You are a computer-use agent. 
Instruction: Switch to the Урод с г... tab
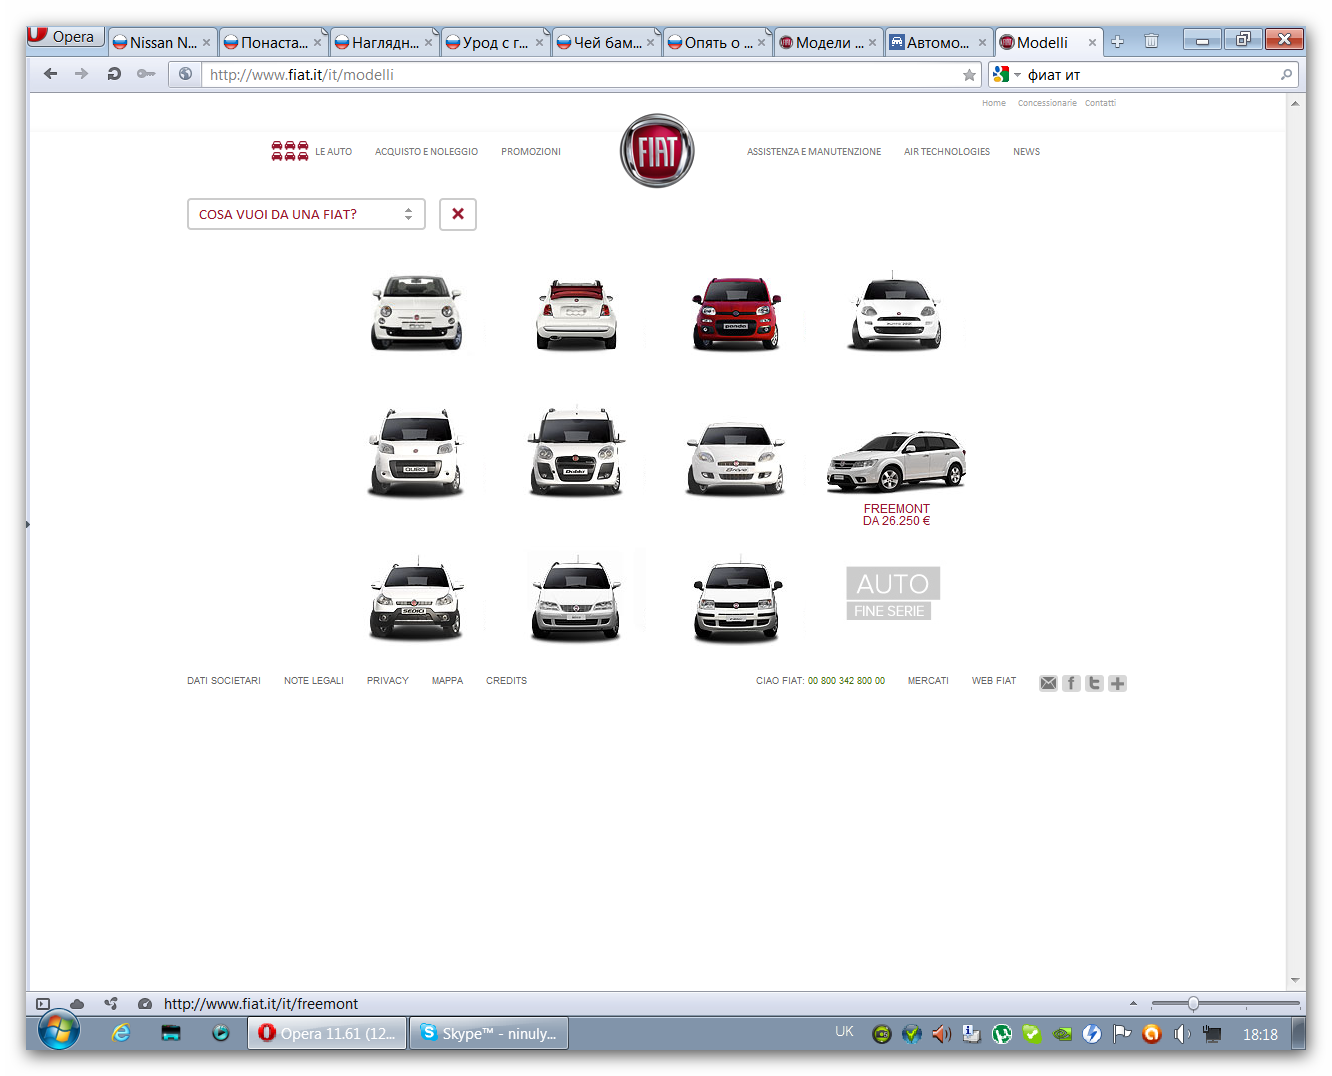click(493, 42)
